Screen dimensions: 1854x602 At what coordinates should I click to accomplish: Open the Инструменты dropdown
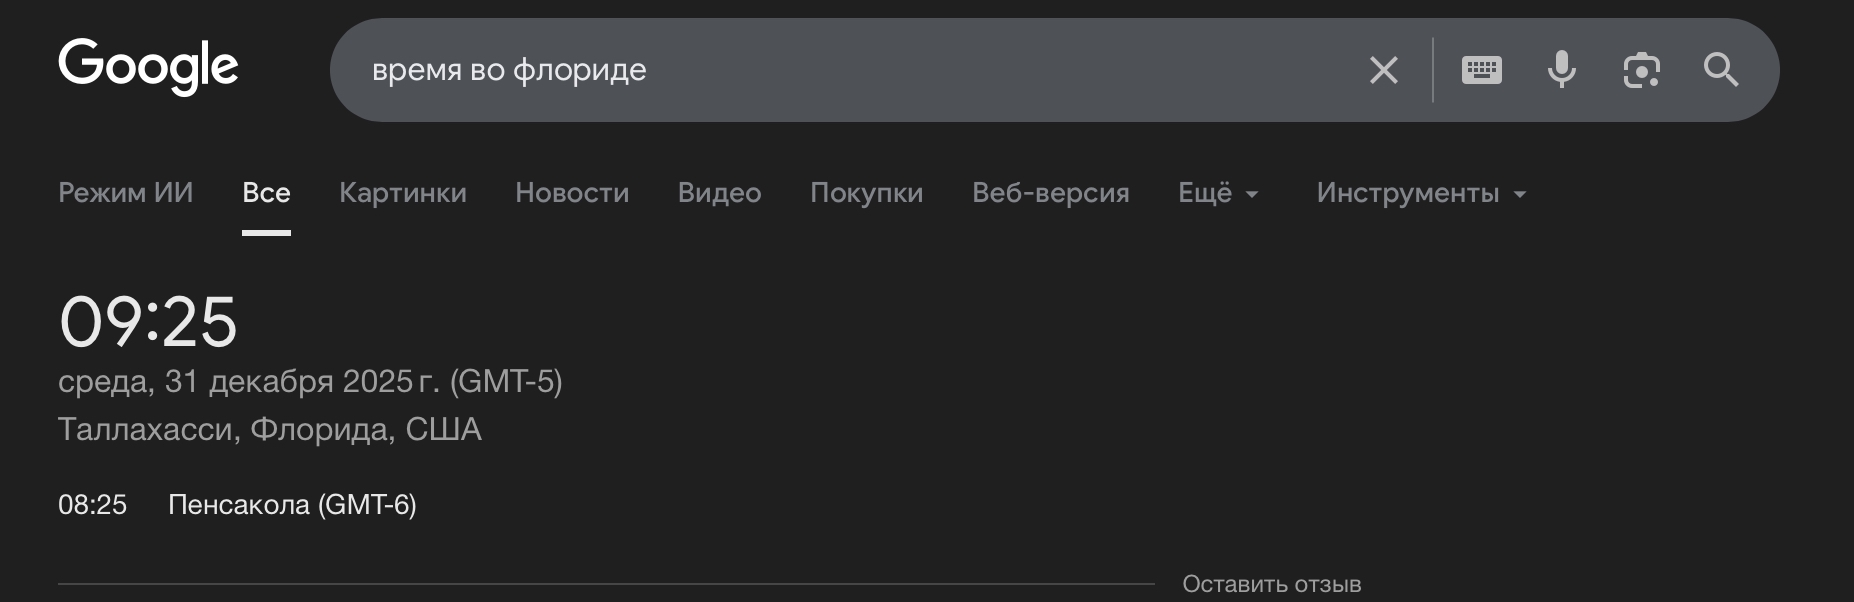(1420, 193)
